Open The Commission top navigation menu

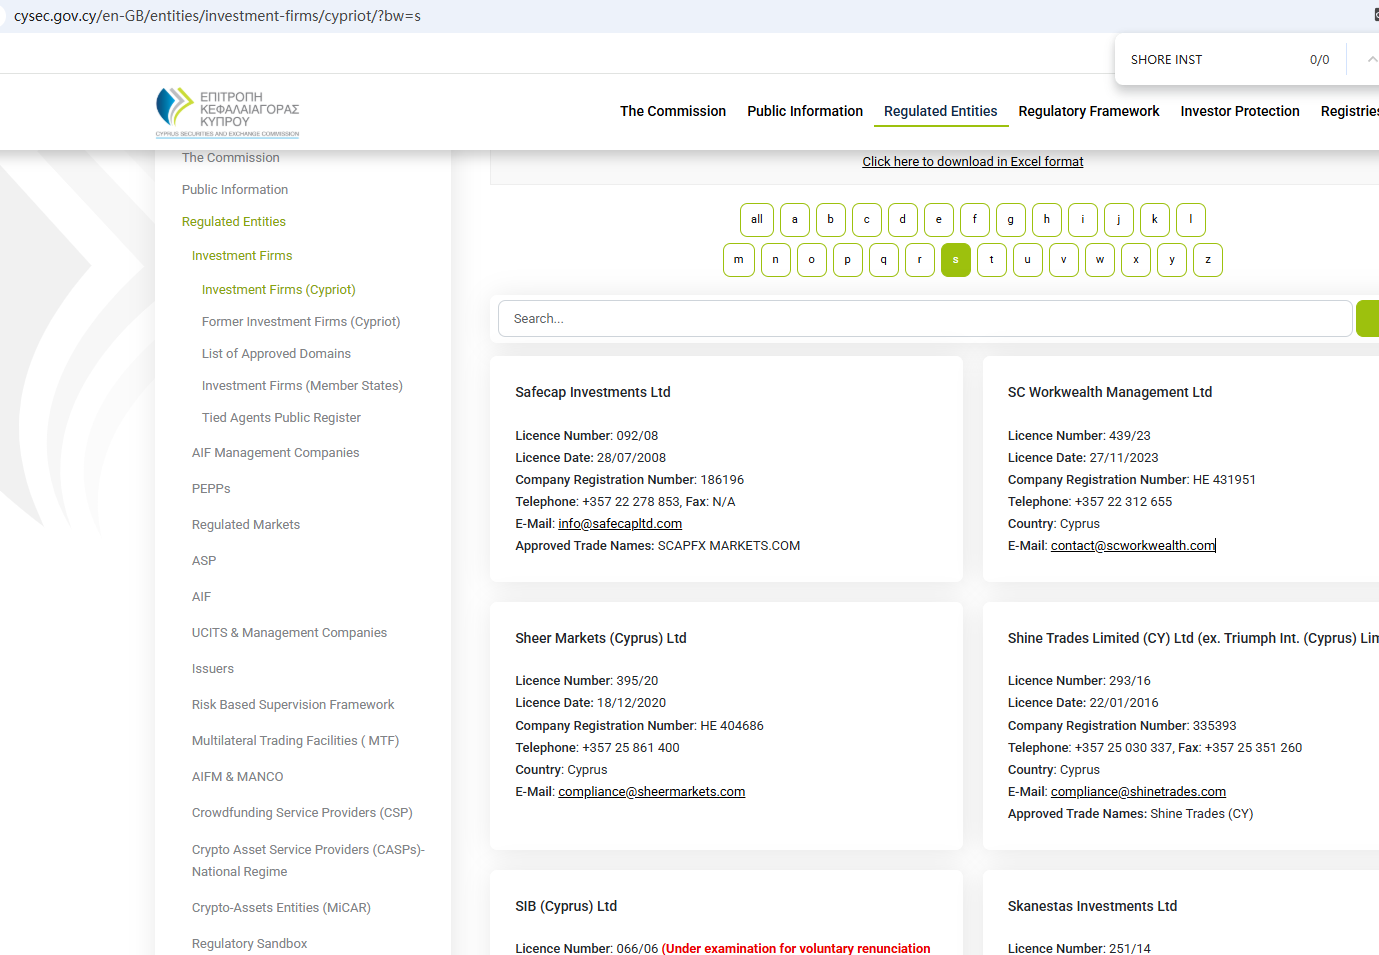tap(672, 111)
